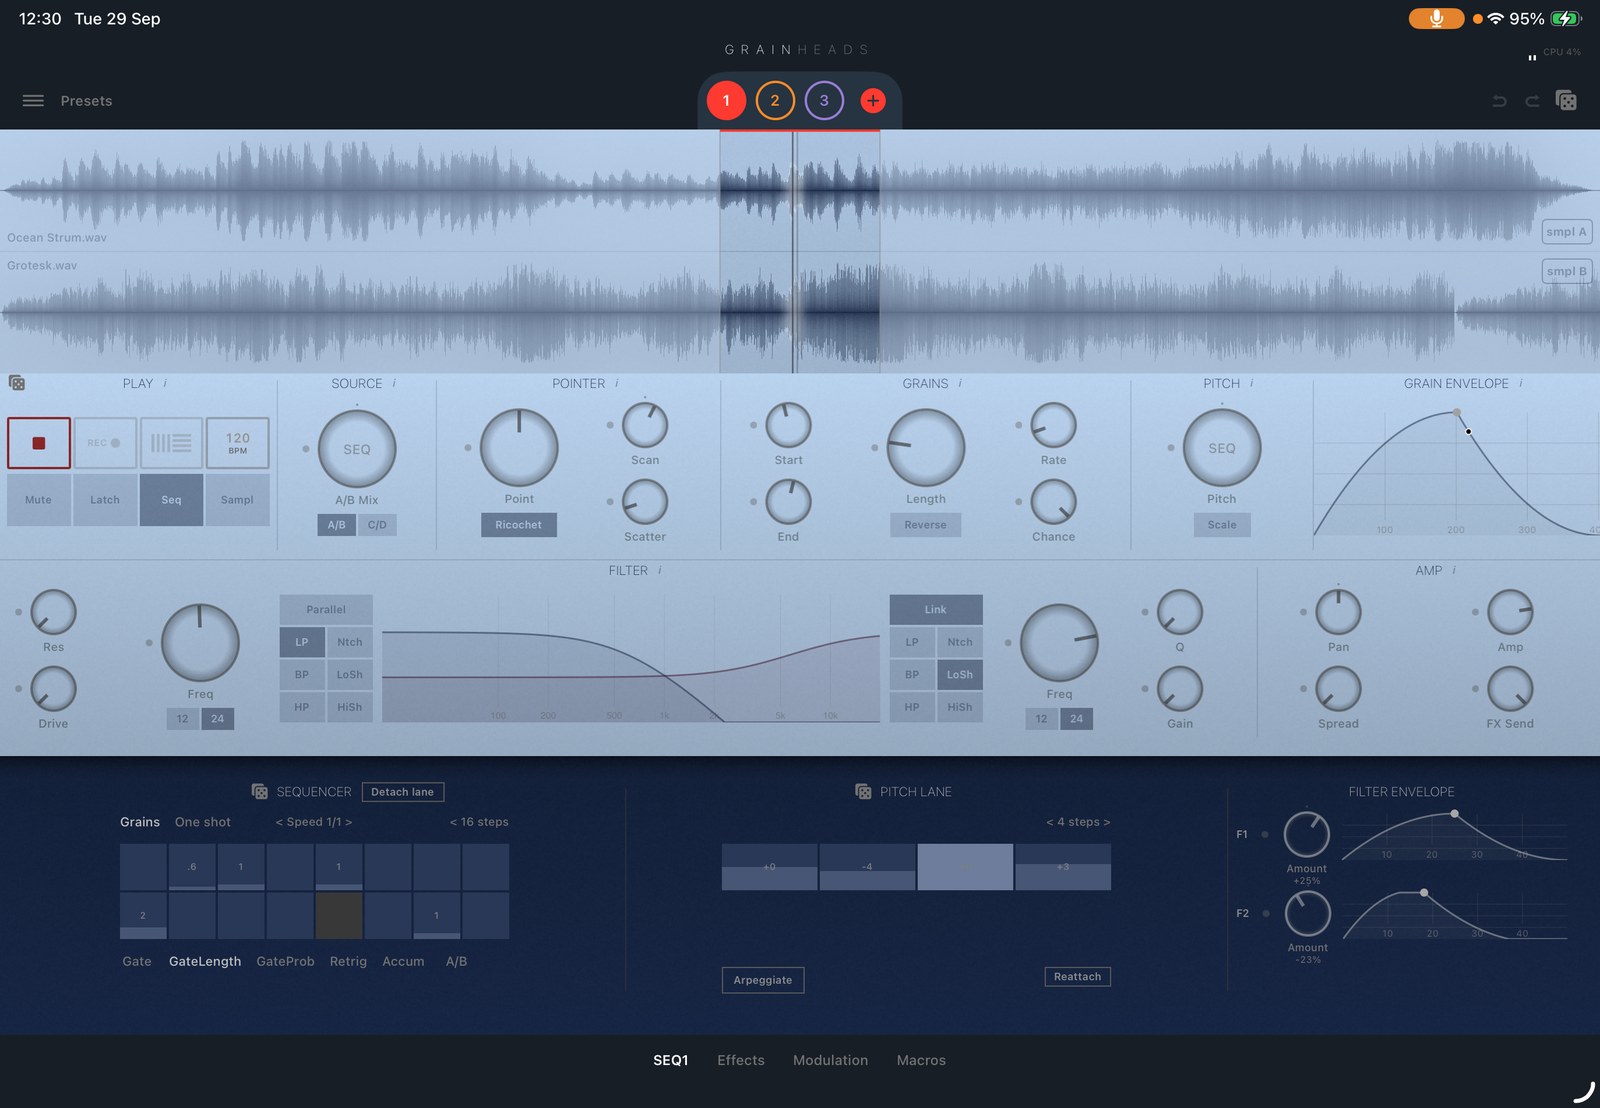This screenshot has width=1600, height=1108.
Task: Toggle the Latch mode
Action: pyautogui.click(x=105, y=500)
